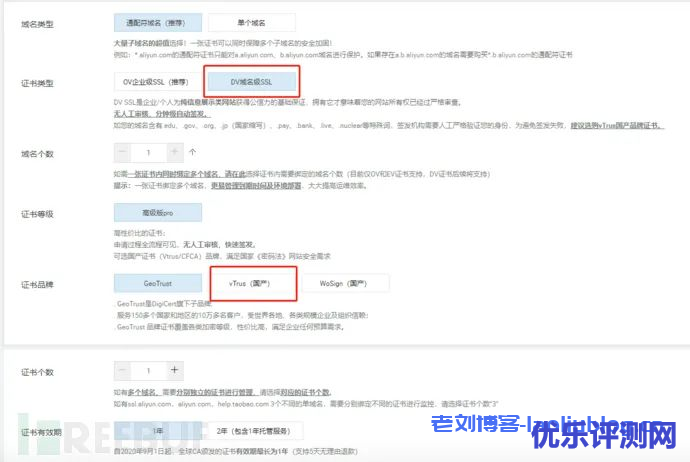The width and height of the screenshot is (690, 462).
Task: Choose DV域名级SSL certificate type
Action: pos(251,82)
